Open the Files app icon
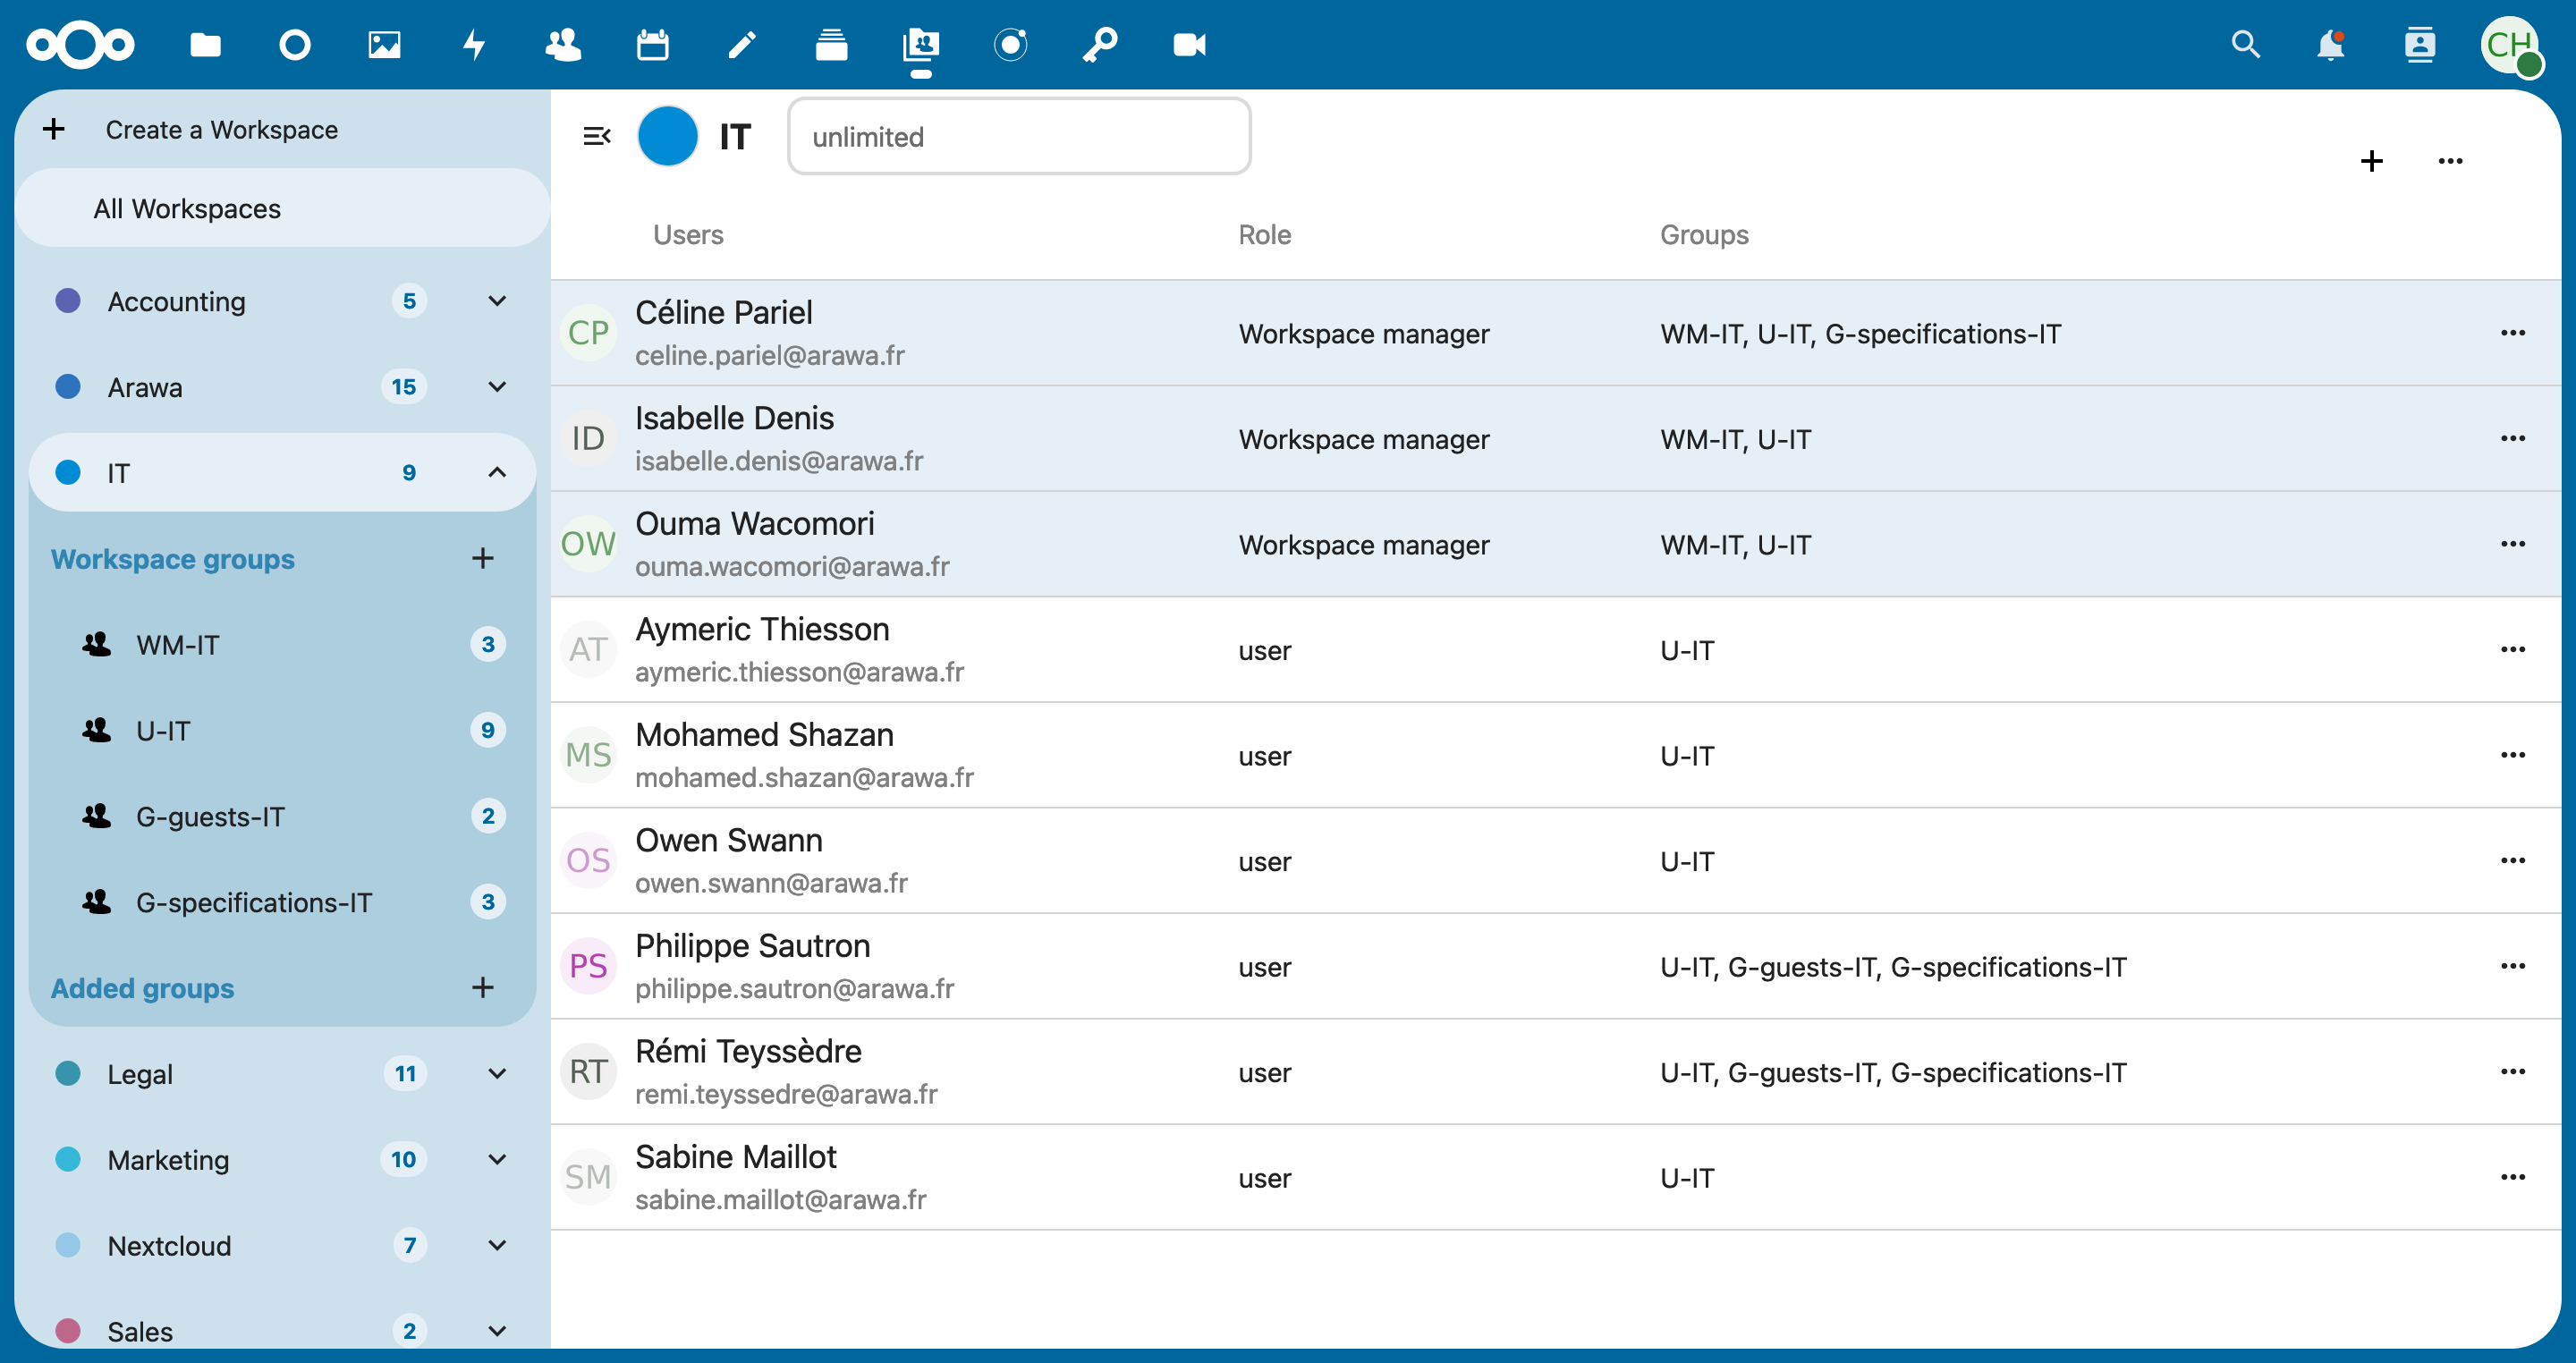The height and width of the screenshot is (1363, 2576). tap(205, 45)
